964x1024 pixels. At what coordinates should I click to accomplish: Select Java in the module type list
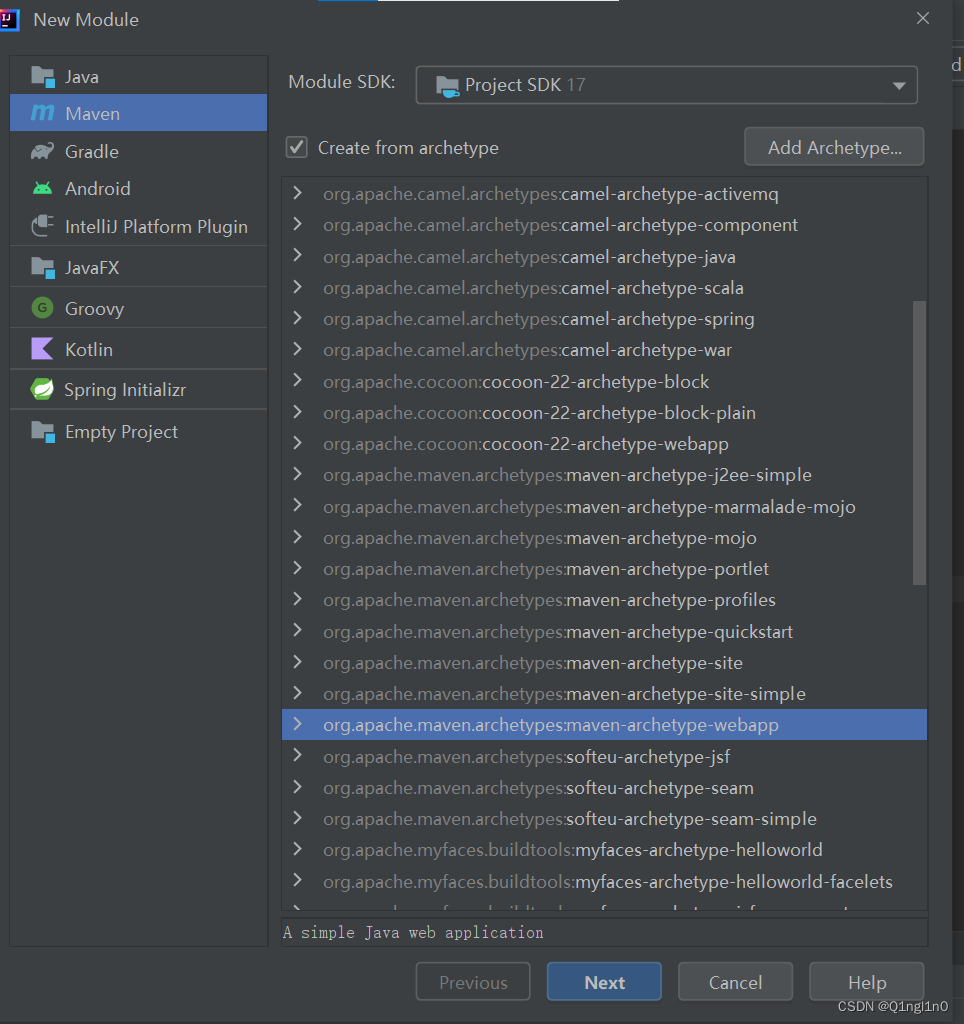(x=138, y=76)
